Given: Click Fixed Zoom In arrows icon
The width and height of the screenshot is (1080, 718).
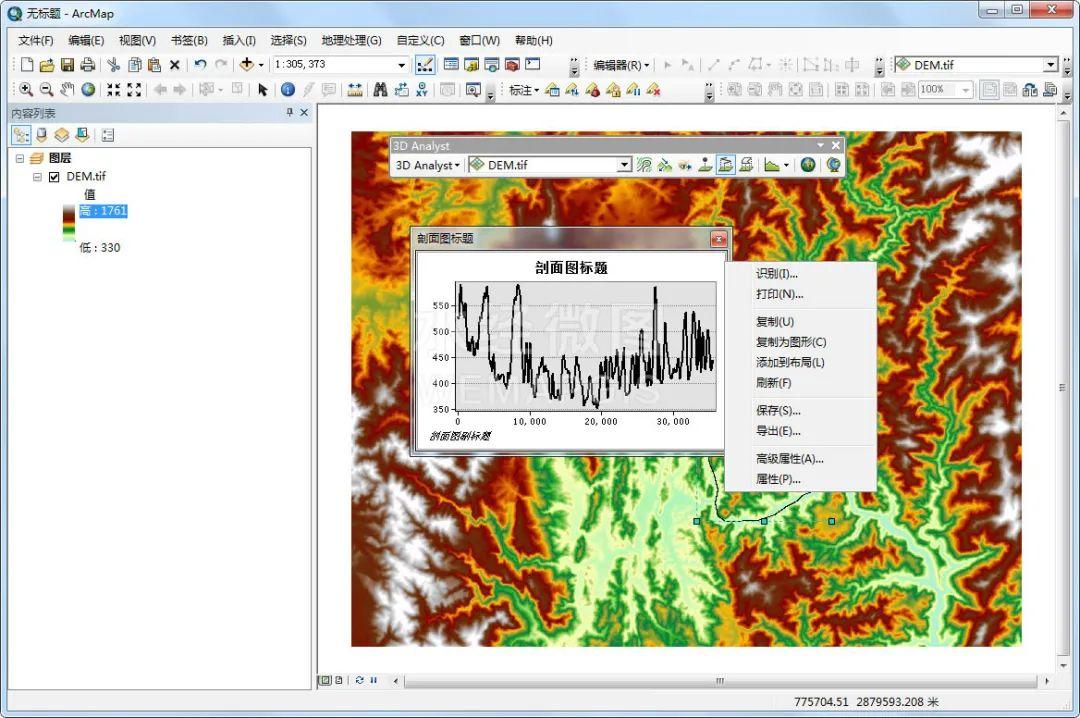Looking at the screenshot, I should 114,90.
